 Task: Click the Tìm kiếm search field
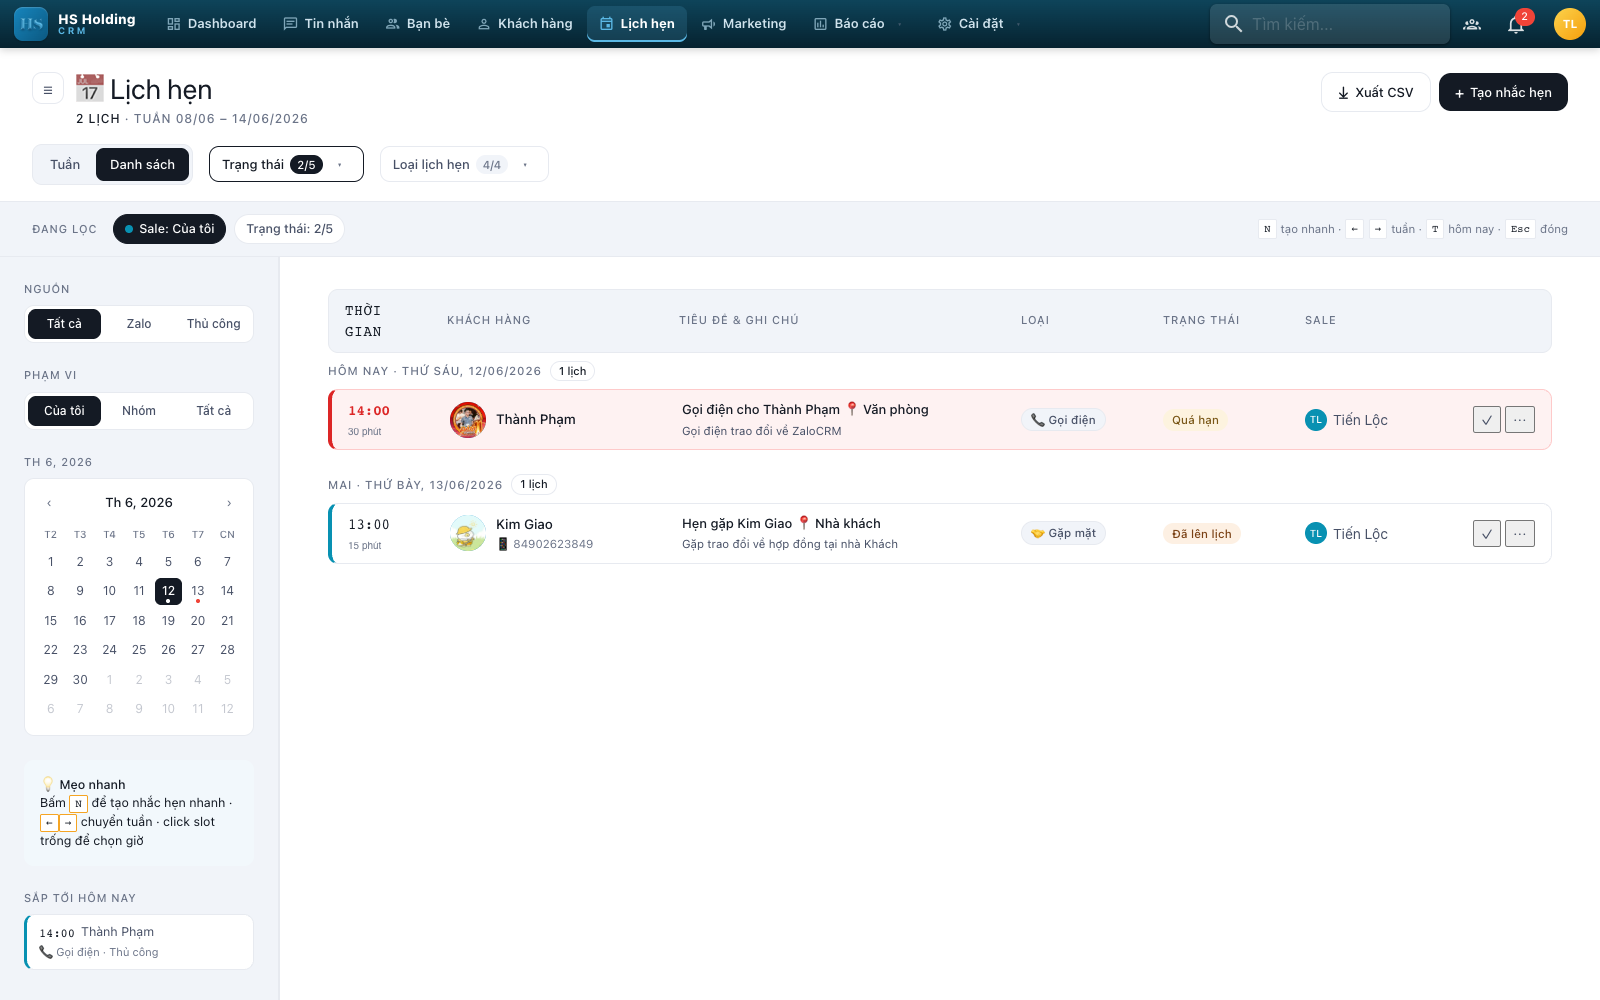click(x=1330, y=24)
